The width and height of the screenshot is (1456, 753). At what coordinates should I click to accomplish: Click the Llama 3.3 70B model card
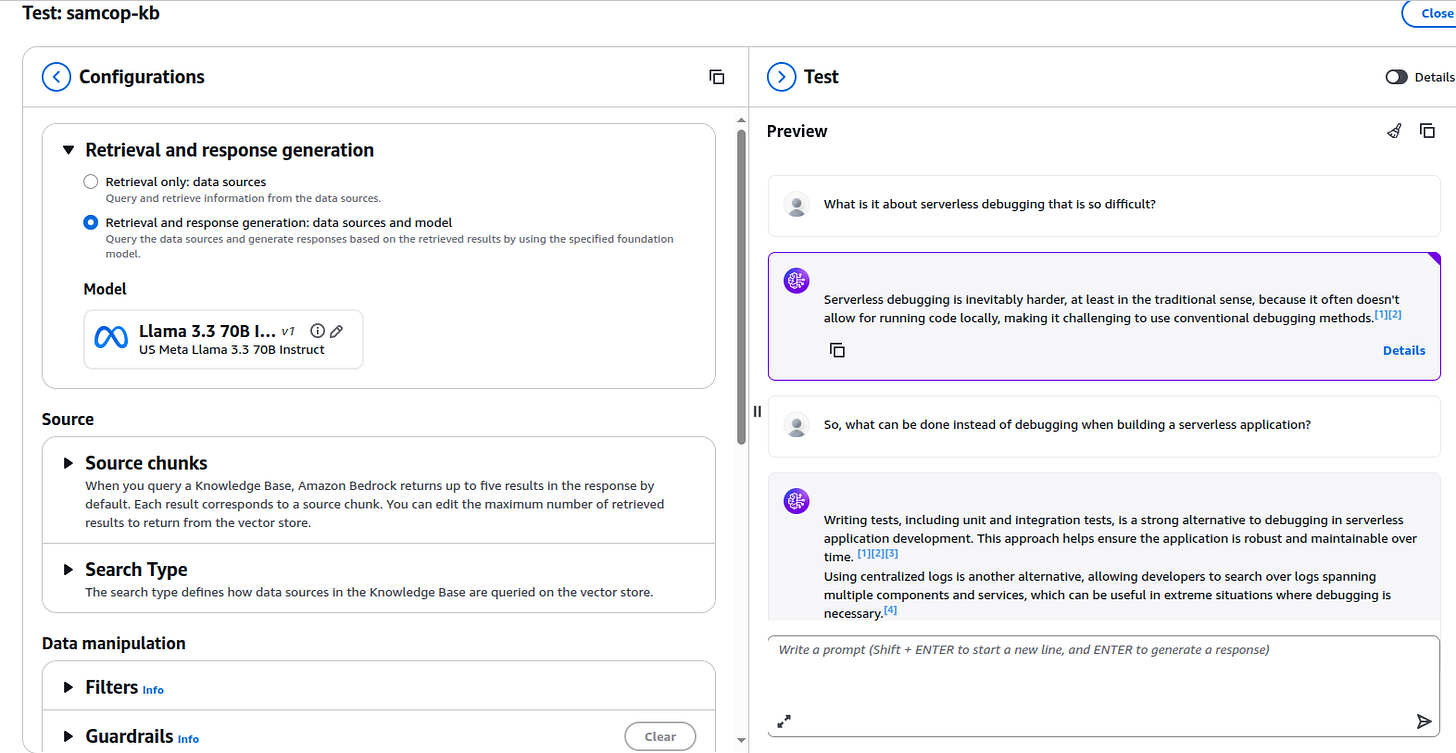point(223,339)
